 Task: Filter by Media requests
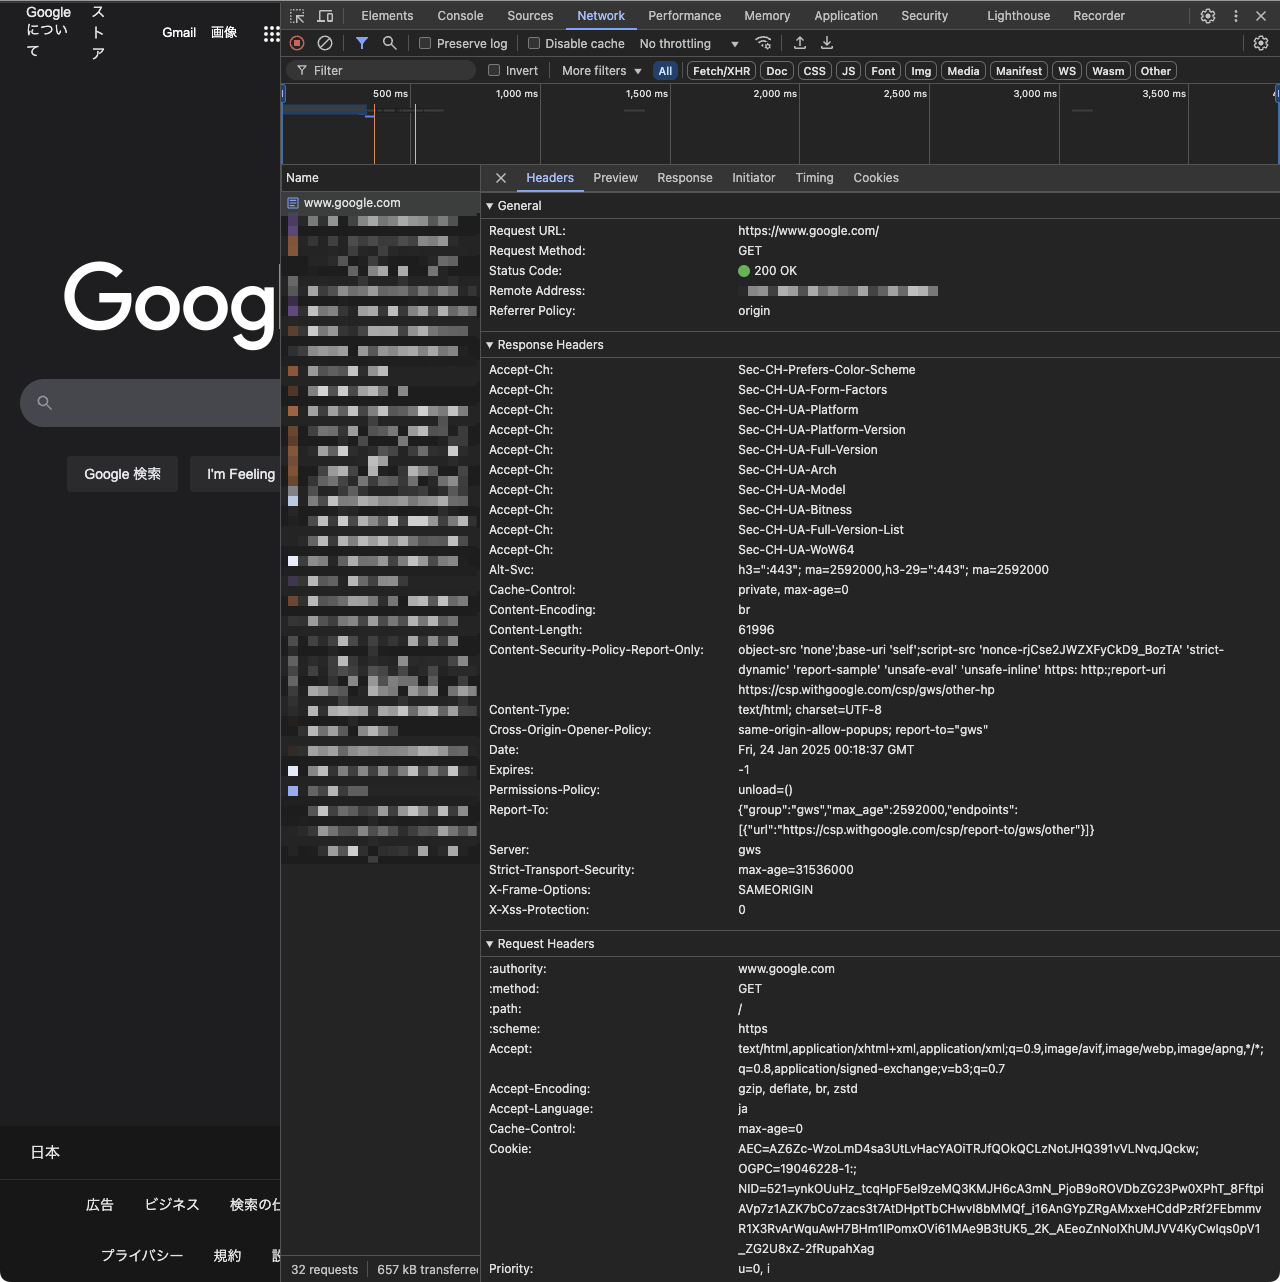tap(963, 71)
